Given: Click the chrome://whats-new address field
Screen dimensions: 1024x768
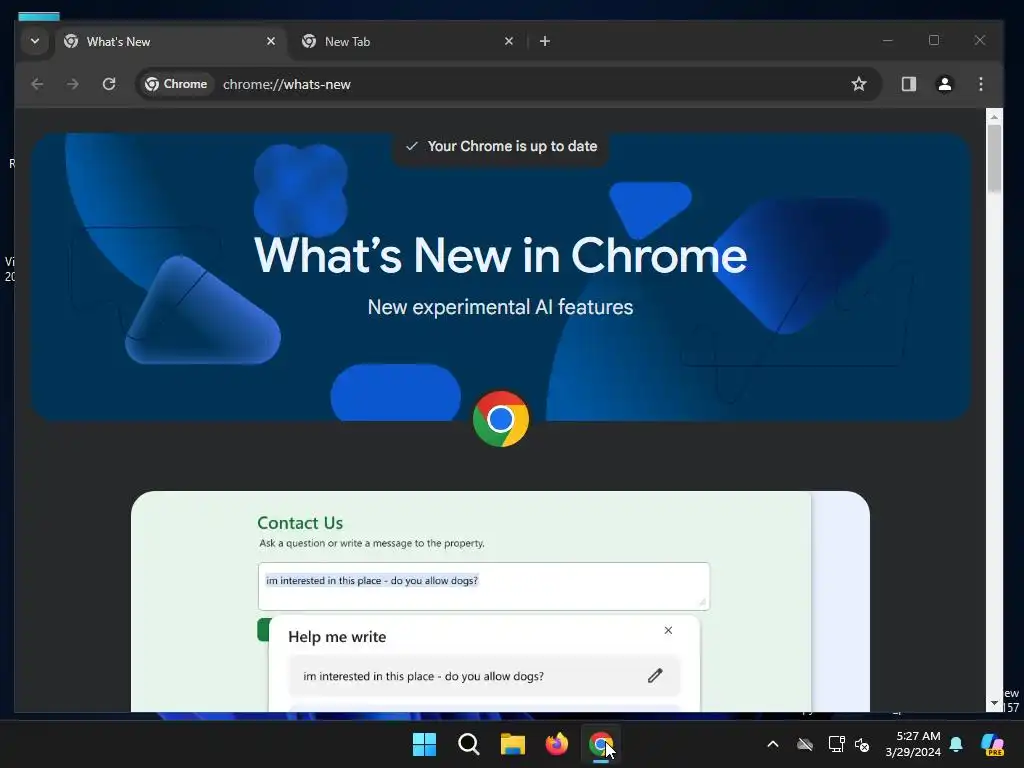Looking at the screenshot, I should click(x=509, y=84).
